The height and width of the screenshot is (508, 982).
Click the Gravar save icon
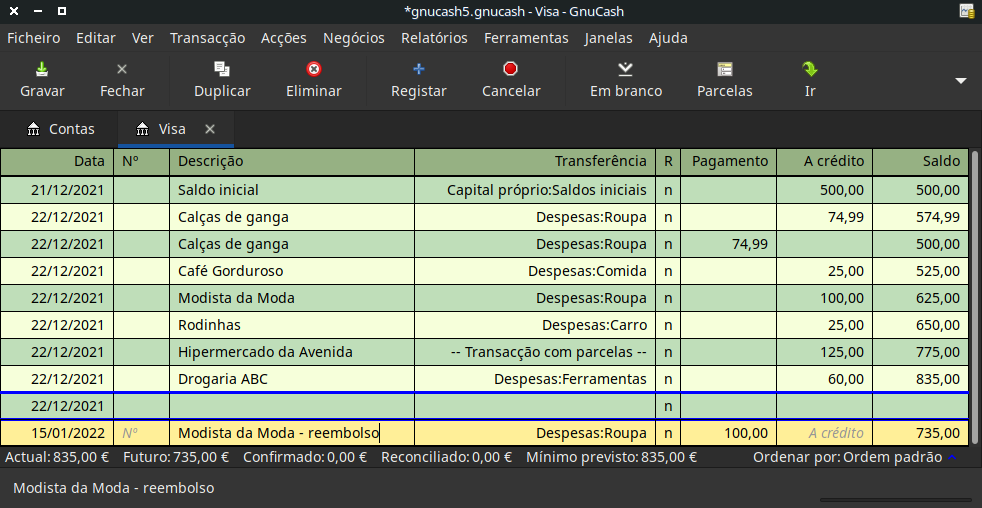[42, 69]
